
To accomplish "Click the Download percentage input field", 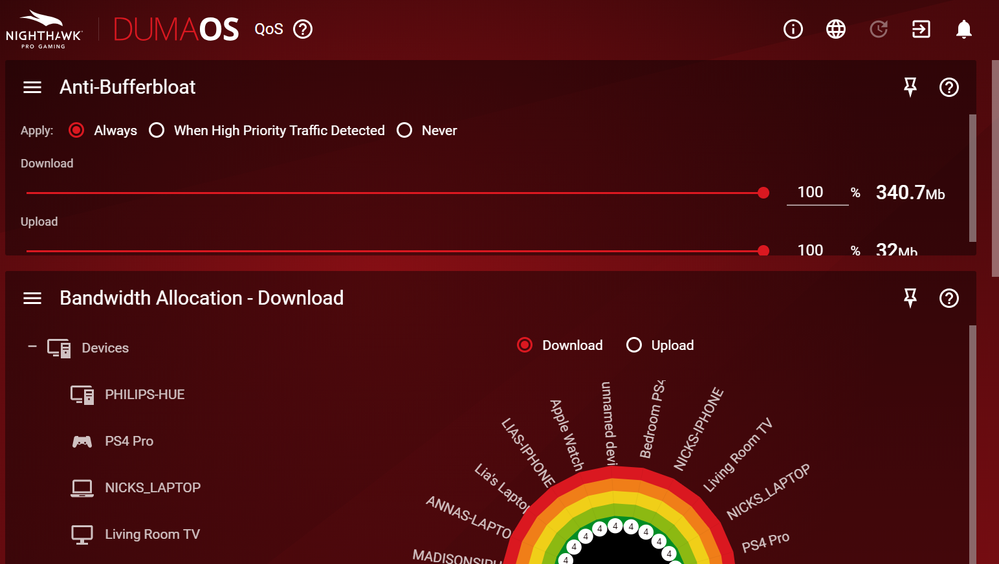I will point(817,192).
